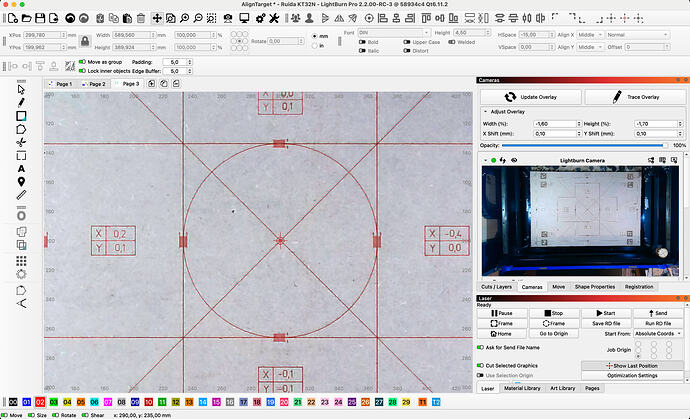Image resolution: width=690 pixels, height=419 pixels.
Task: Select the Position Laser marker pin tool
Action: tap(21, 182)
